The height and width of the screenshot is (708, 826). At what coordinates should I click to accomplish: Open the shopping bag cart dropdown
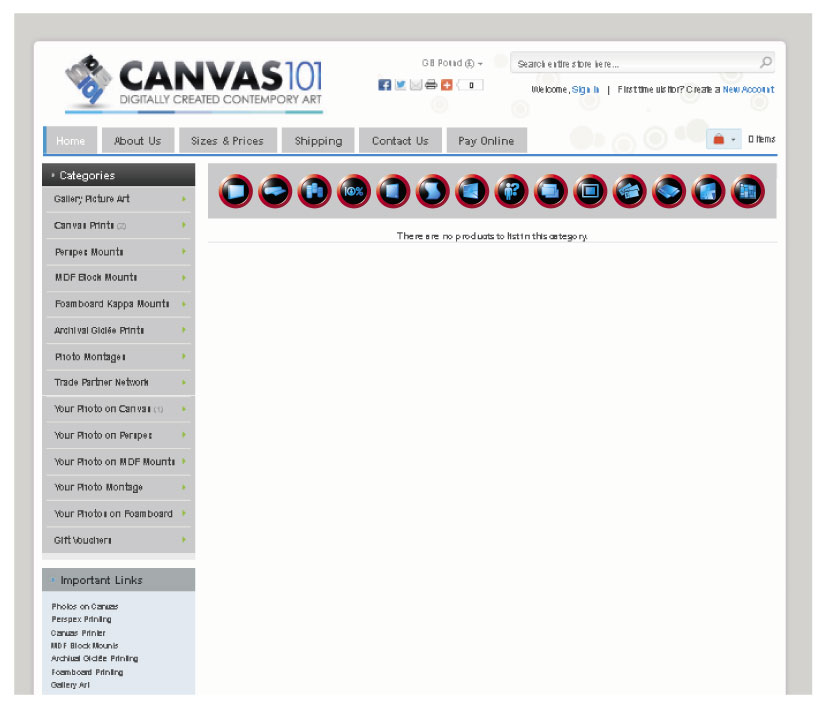coord(723,140)
